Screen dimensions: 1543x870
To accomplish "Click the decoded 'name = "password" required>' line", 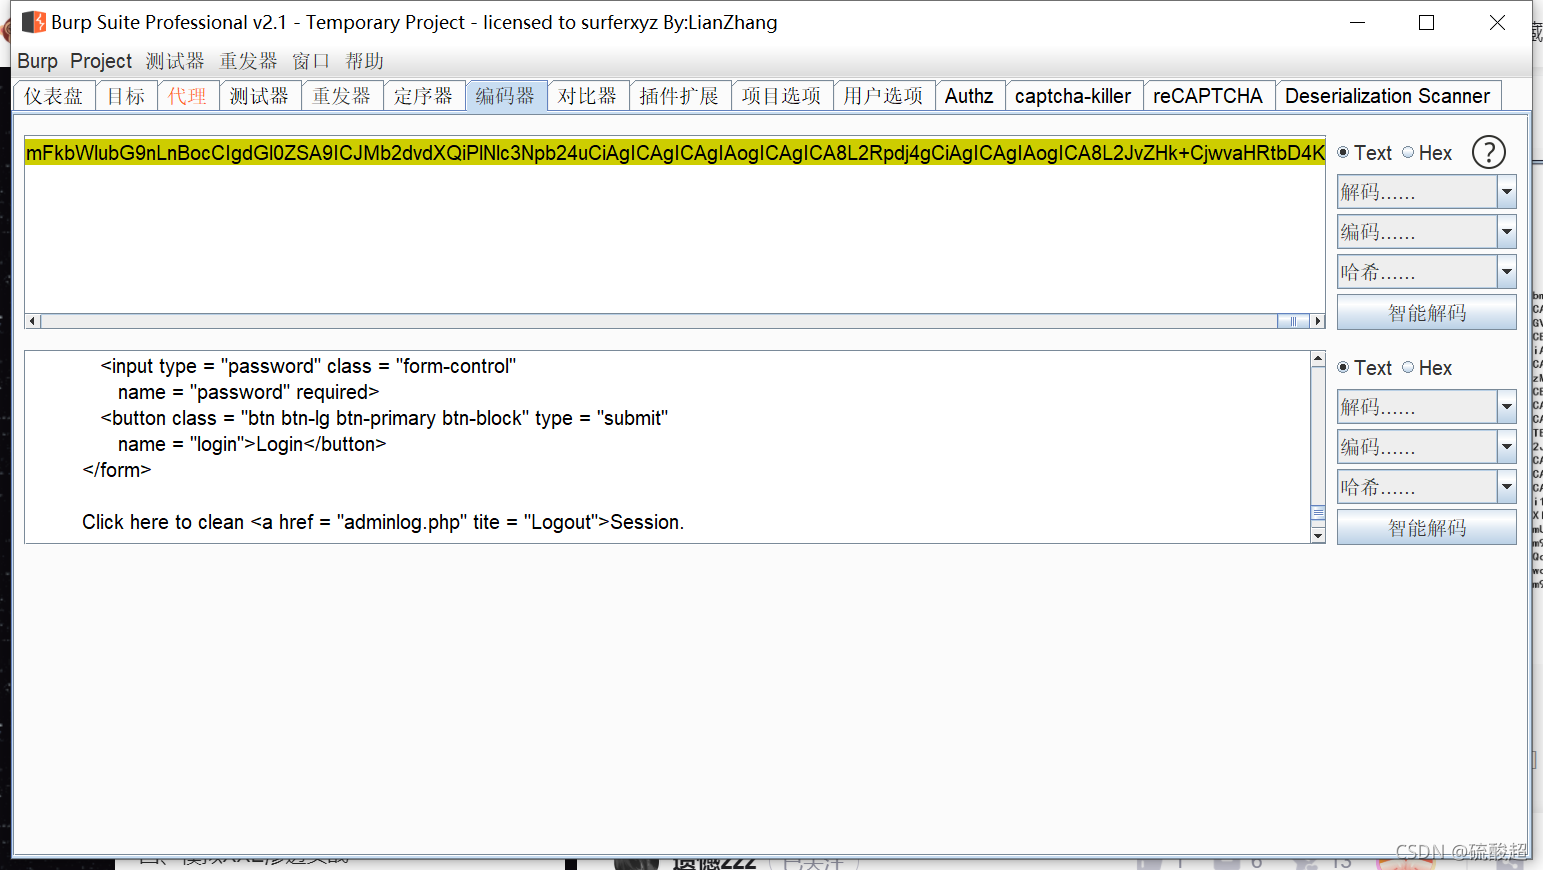I will point(249,392).
